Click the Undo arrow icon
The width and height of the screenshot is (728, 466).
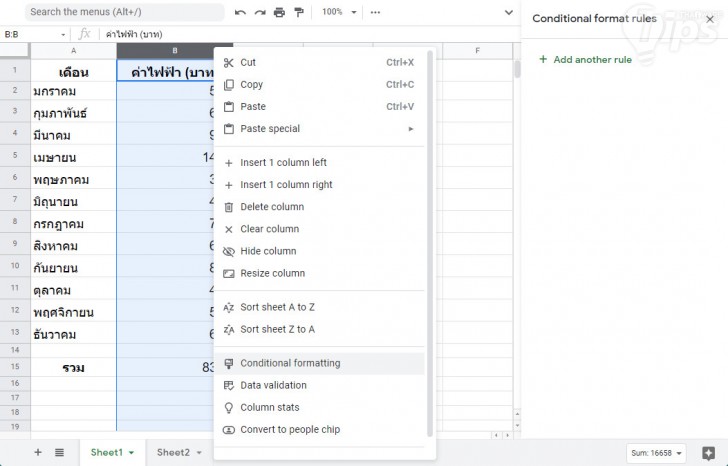point(240,13)
